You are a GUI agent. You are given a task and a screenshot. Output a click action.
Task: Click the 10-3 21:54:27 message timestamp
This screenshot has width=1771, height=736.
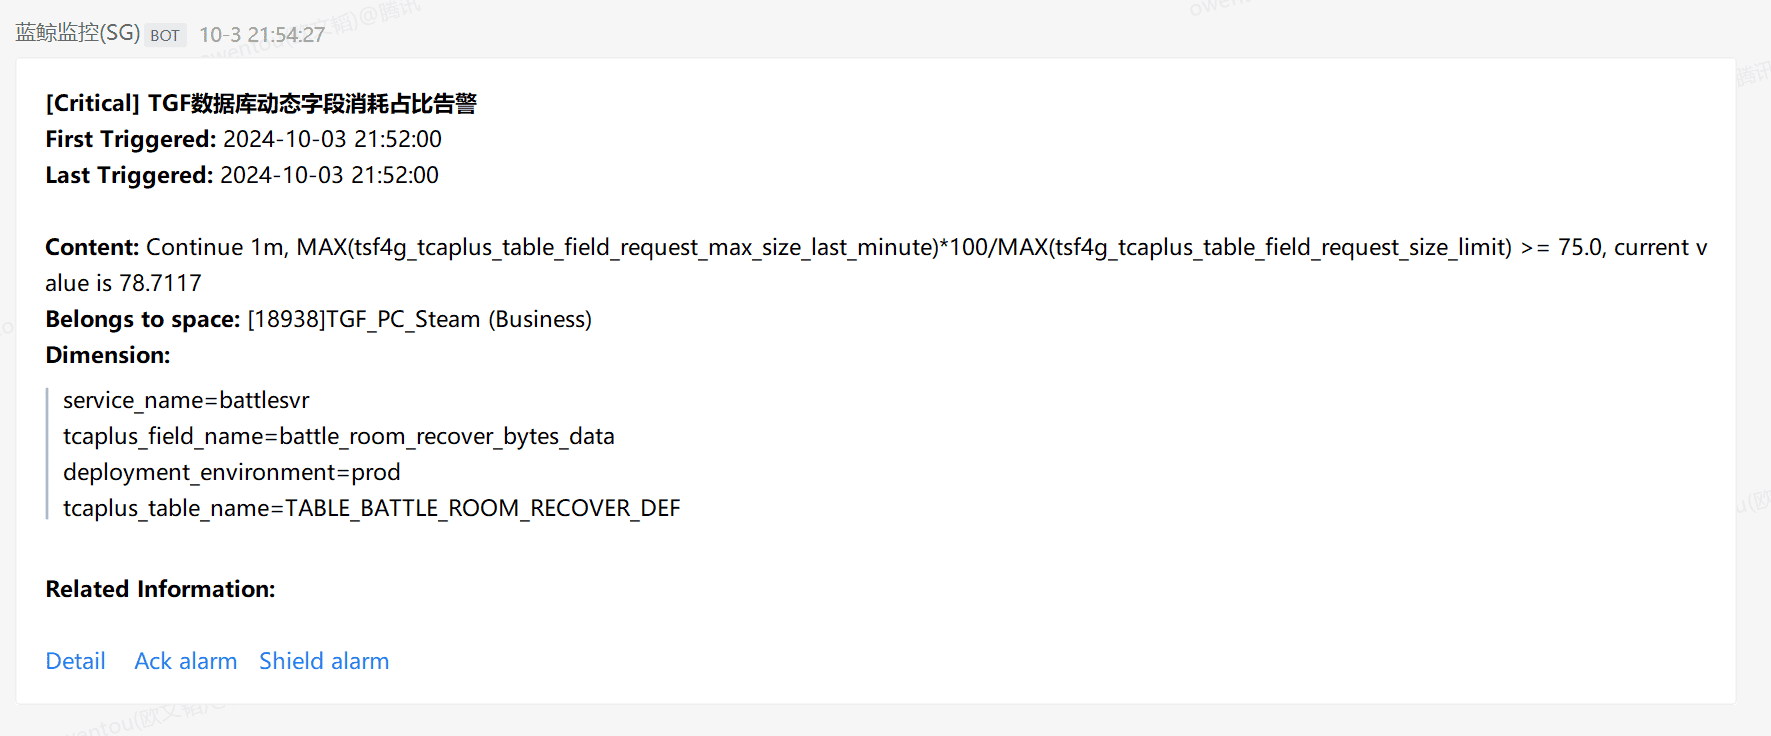tap(262, 35)
